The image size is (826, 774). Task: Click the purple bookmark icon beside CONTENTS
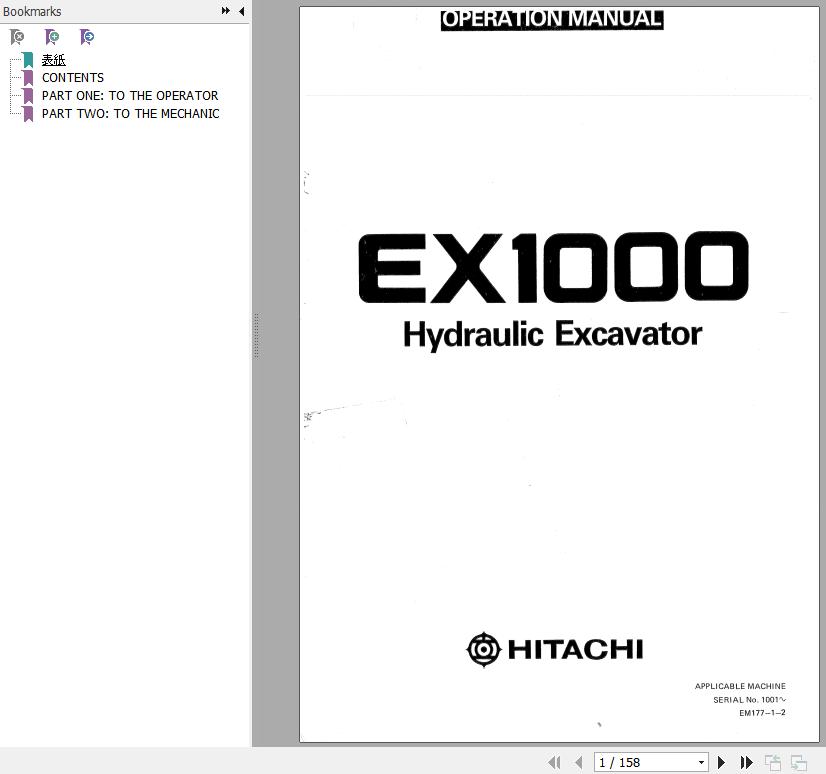coord(28,78)
